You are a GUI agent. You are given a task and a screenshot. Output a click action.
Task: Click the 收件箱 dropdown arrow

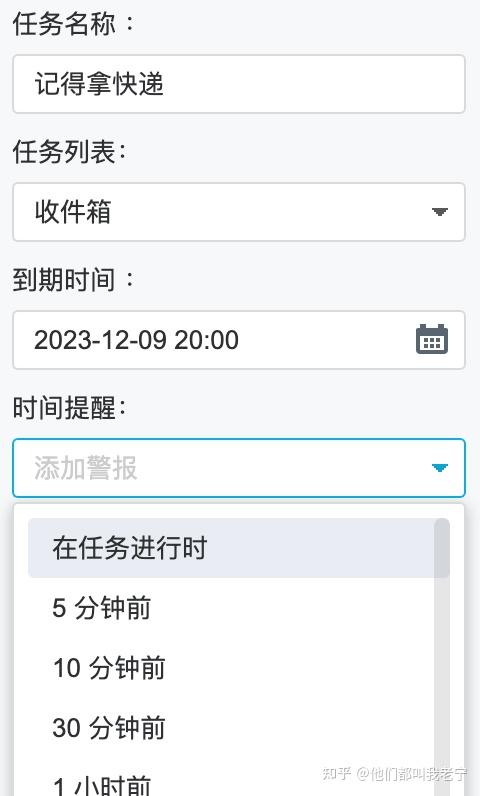(x=439, y=212)
